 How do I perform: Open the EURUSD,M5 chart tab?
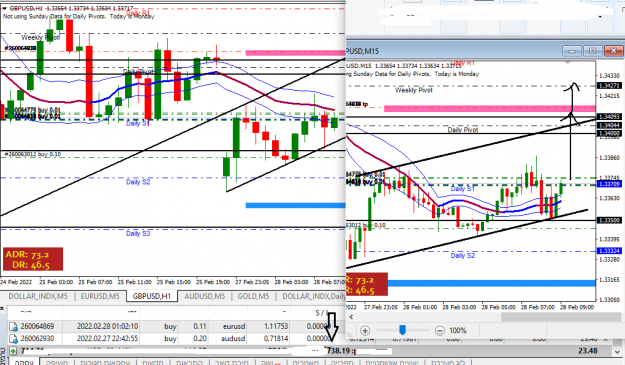(x=100, y=296)
